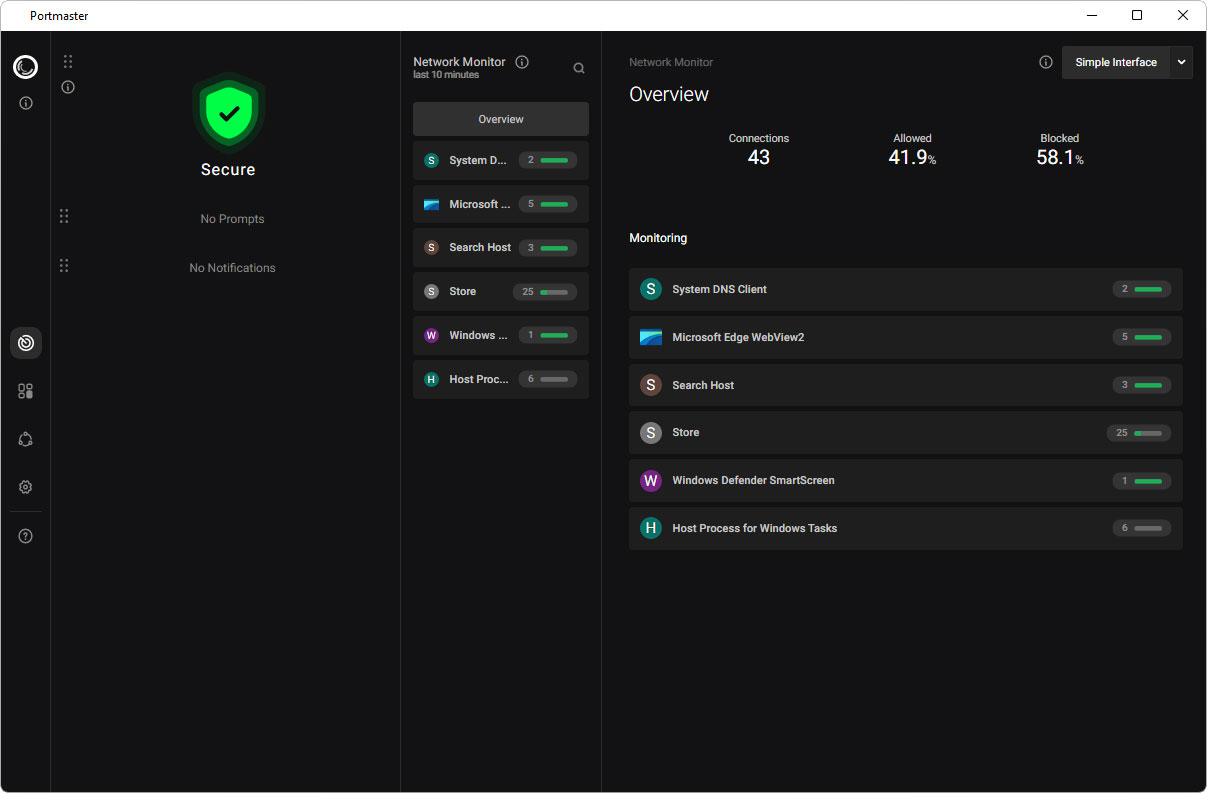Select the Overview tab in the app list

[501, 119]
